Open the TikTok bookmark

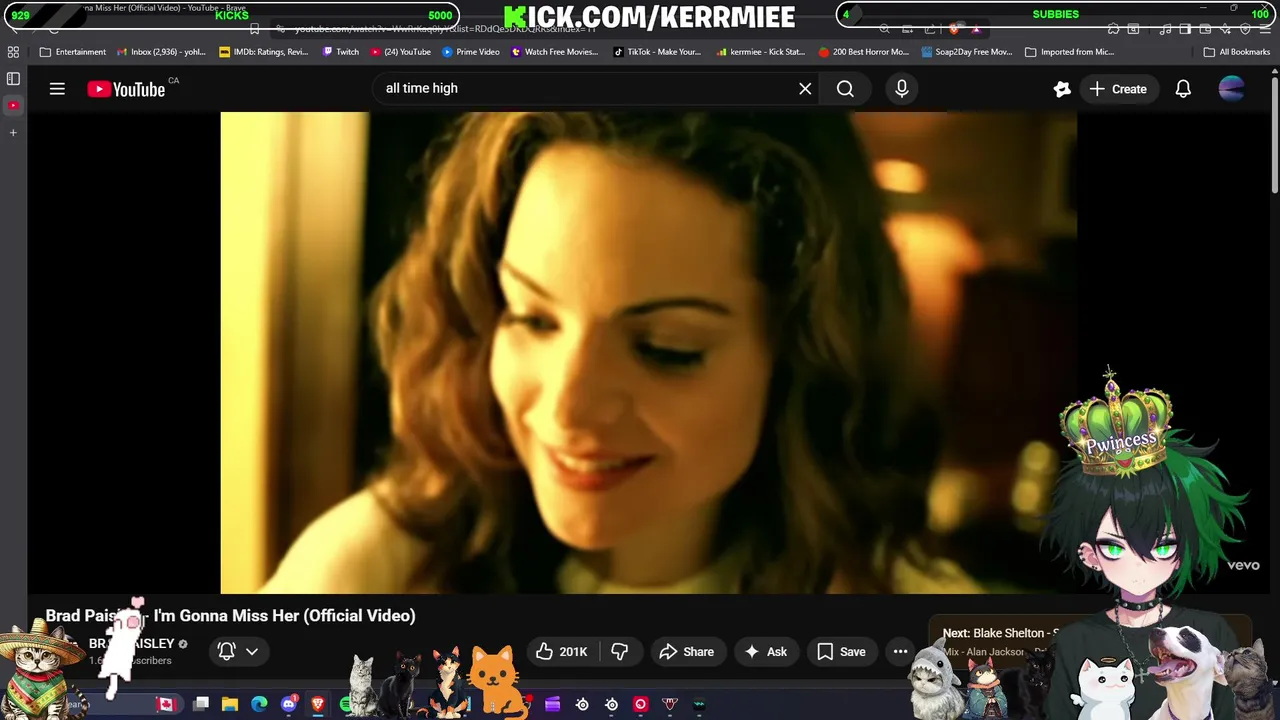(x=657, y=52)
